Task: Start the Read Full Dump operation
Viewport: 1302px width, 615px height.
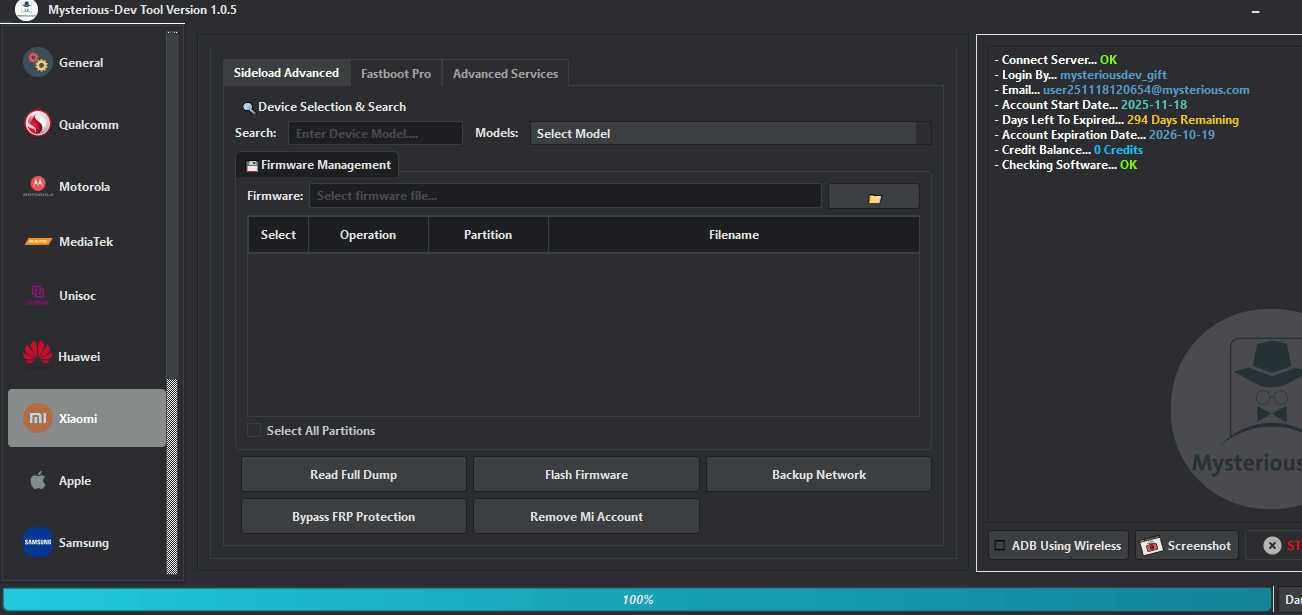Action: (x=353, y=473)
